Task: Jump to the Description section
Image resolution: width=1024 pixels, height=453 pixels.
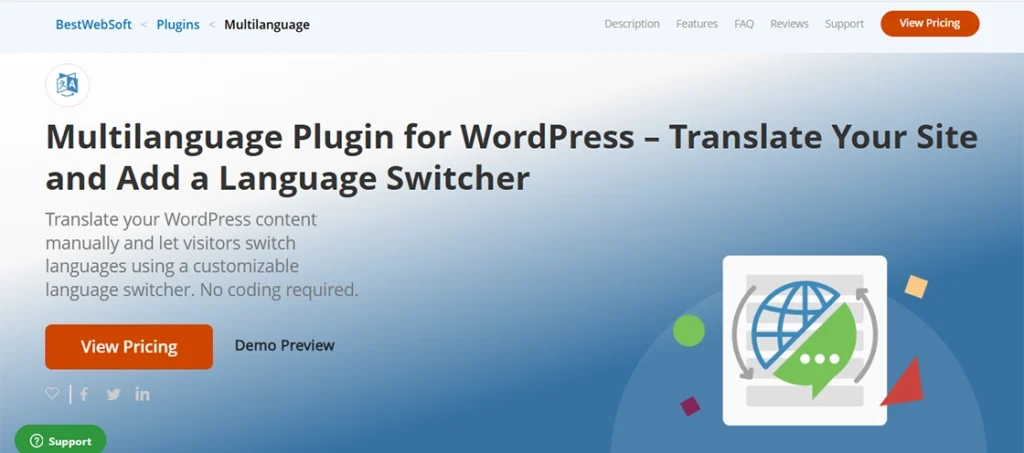Action: pyautogui.click(x=632, y=23)
